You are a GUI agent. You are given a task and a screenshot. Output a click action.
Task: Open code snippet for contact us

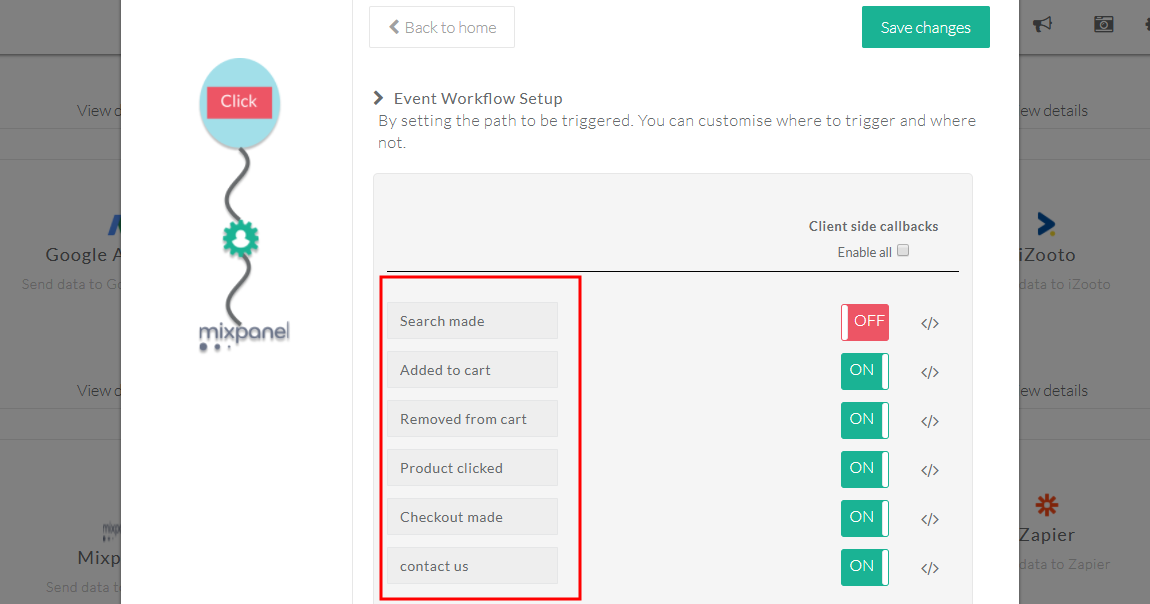pos(929,569)
